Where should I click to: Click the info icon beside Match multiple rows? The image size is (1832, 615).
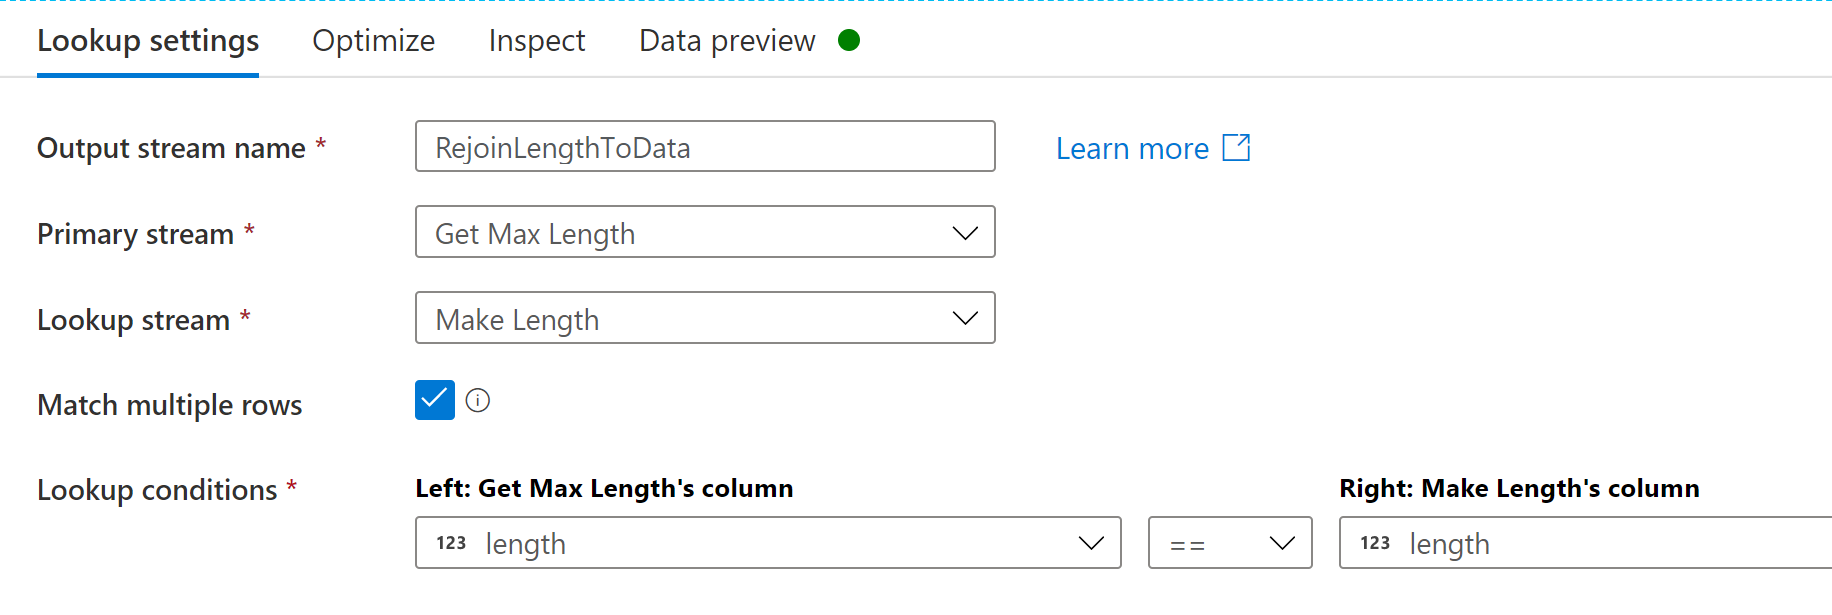478,401
